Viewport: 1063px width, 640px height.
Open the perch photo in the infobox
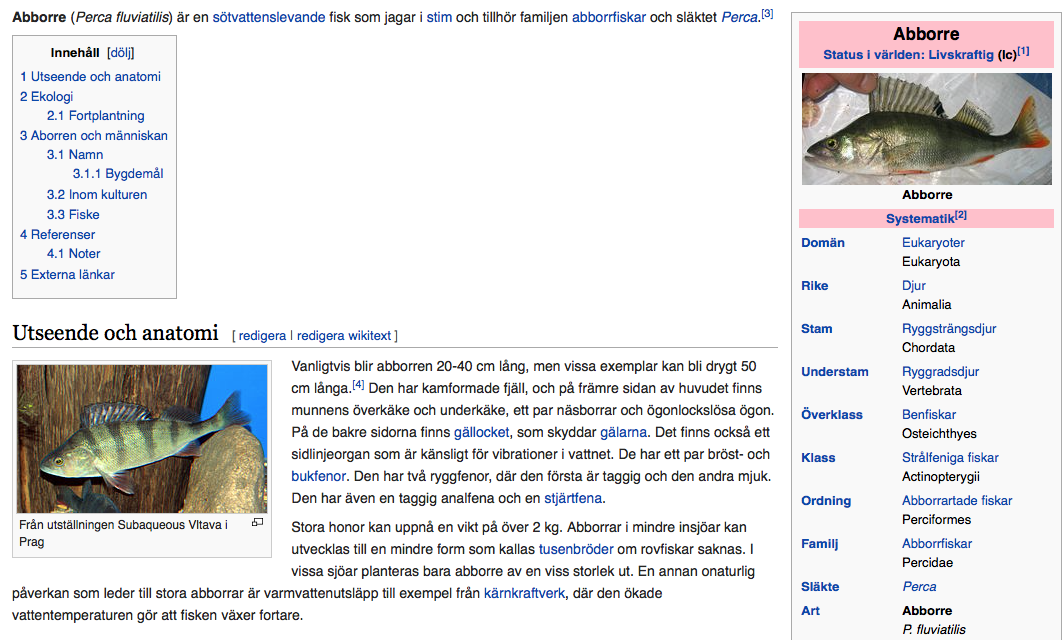[x=927, y=129]
